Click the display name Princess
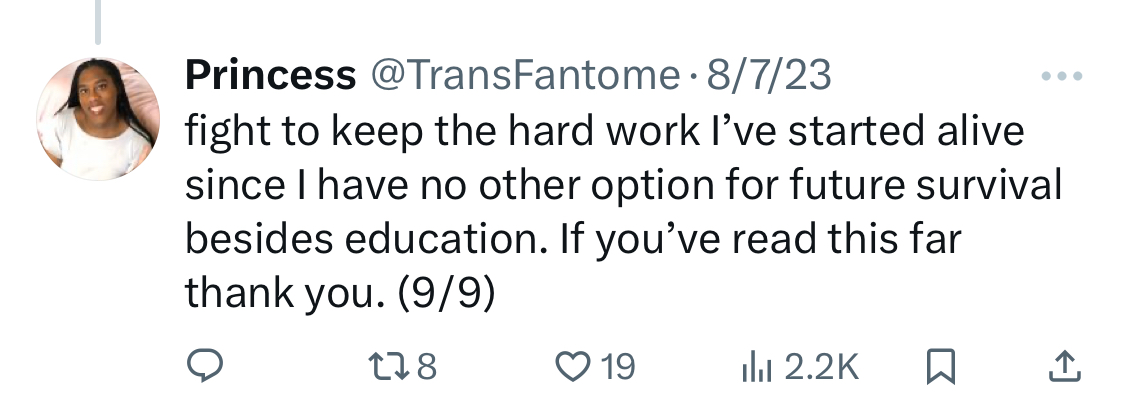1125x411 pixels. point(270,75)
